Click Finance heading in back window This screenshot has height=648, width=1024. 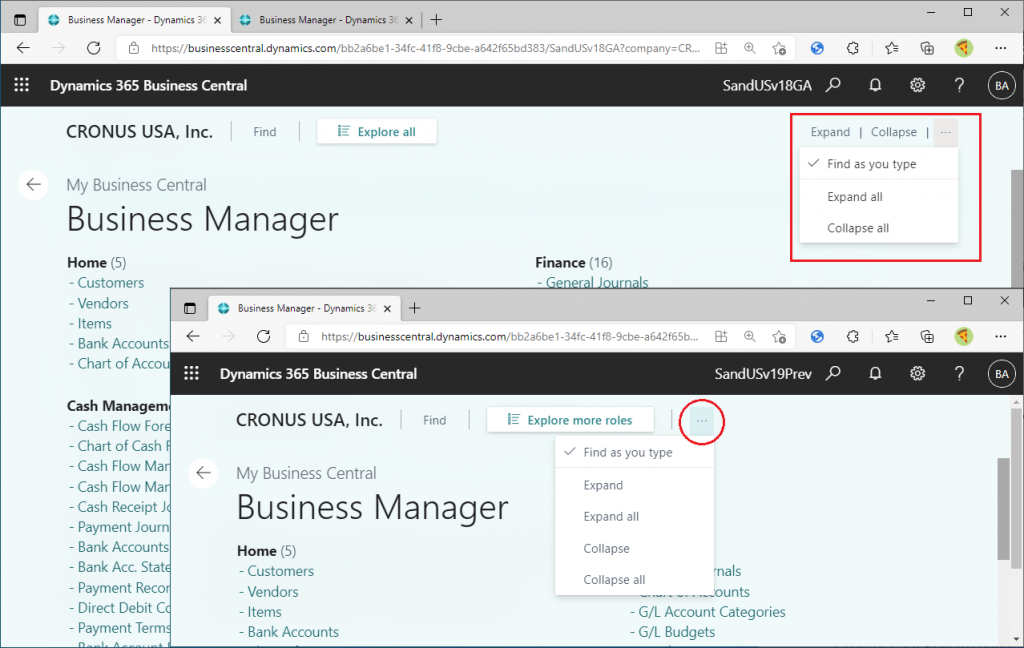point(560,263)
